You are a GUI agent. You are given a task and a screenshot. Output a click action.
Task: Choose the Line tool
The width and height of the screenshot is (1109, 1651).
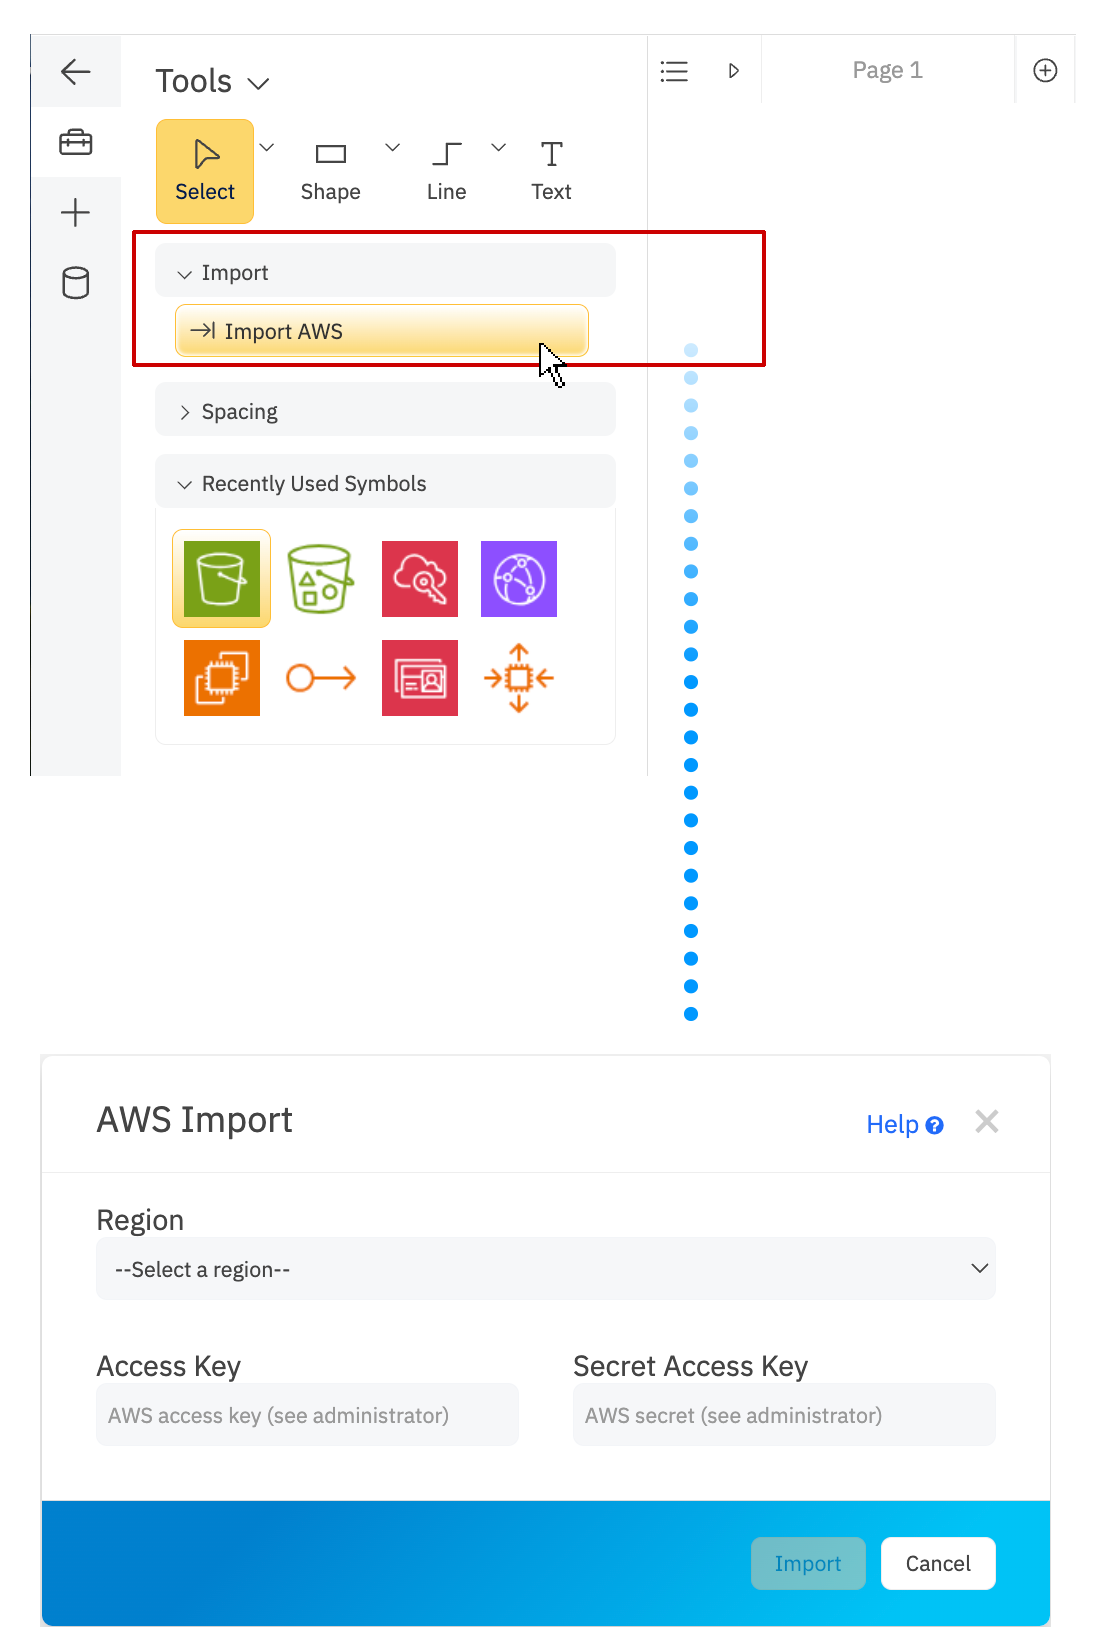click(x=446, y=171)
